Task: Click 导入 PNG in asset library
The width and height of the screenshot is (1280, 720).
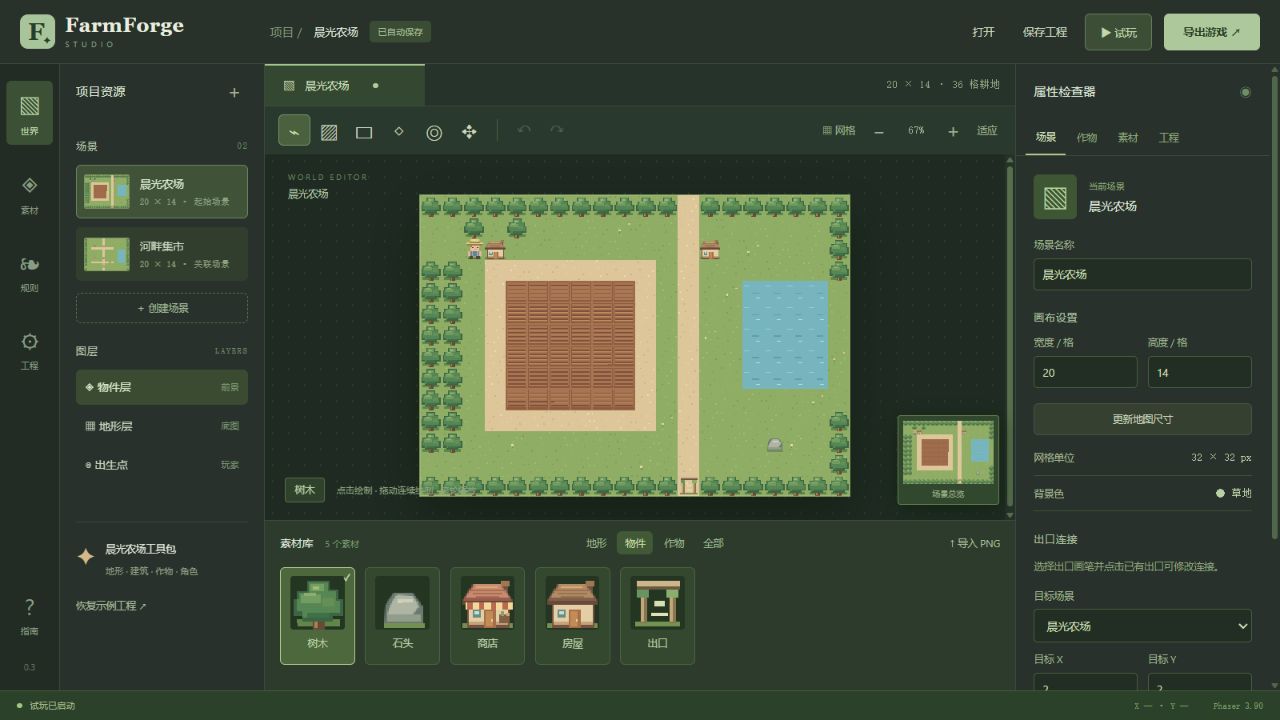Action: [975, 544]
